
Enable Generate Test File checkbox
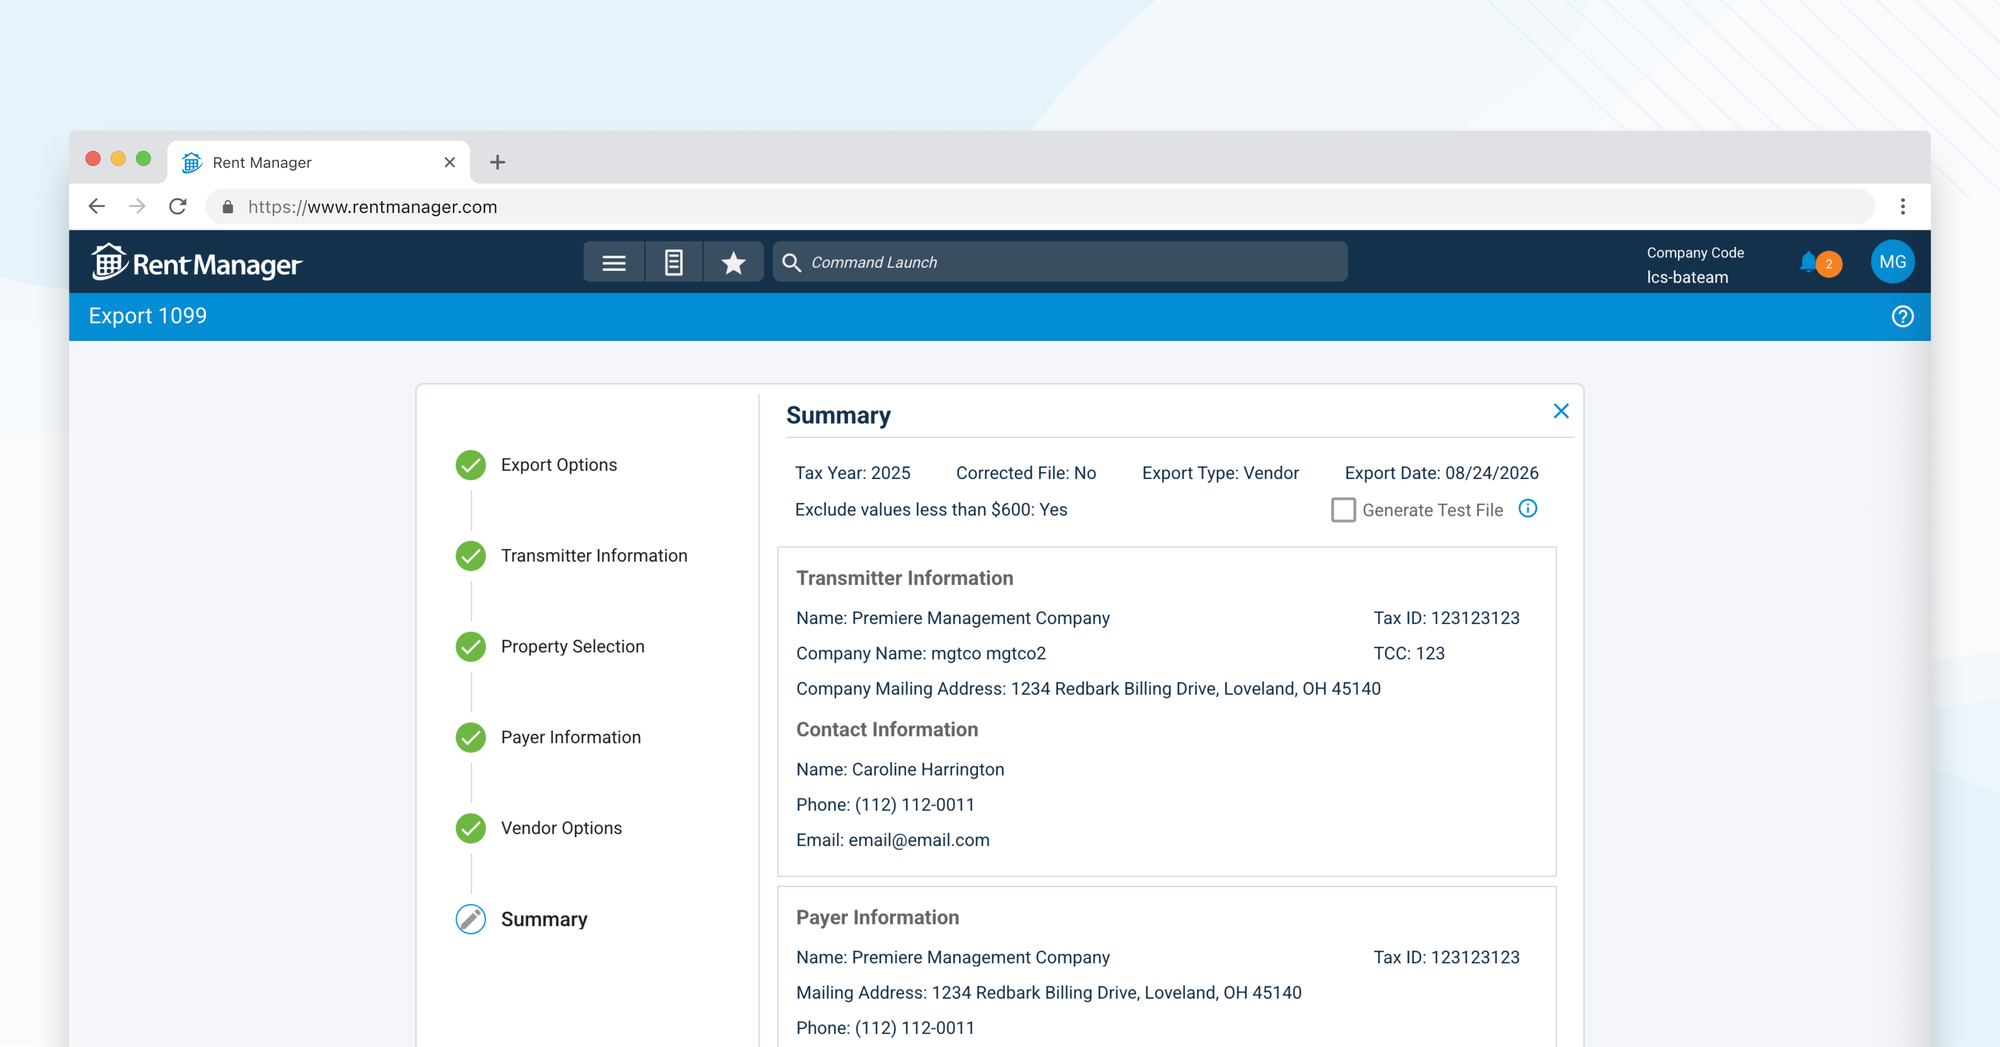(1343, 510)
